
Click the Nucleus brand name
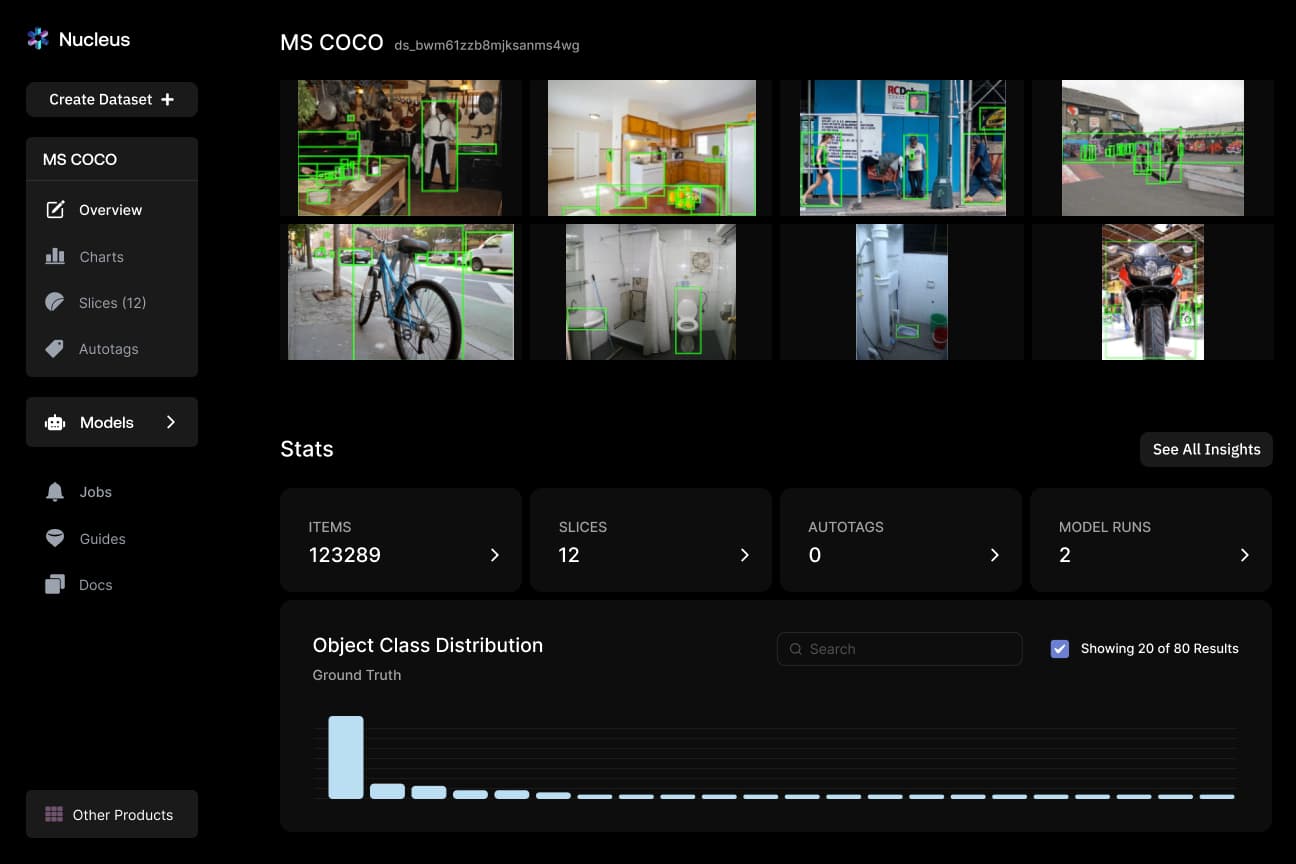tap(94, 40)
